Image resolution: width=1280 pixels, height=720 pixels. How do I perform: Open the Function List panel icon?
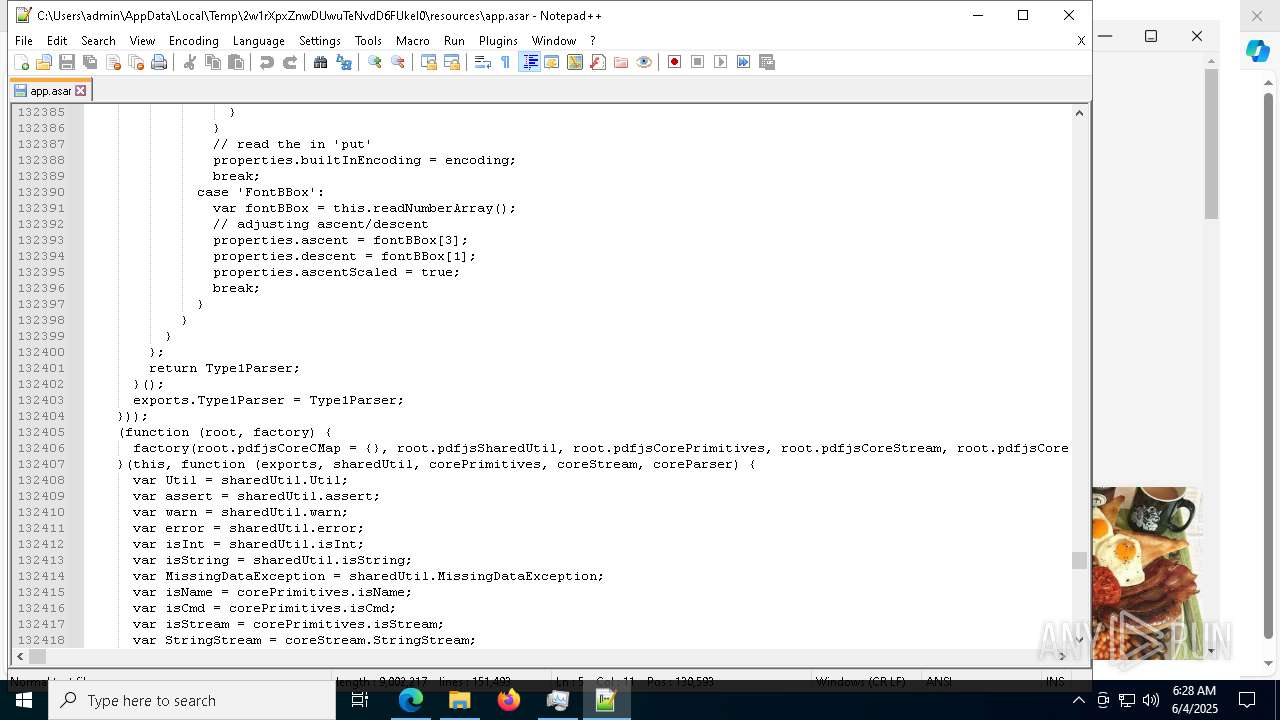598,62
